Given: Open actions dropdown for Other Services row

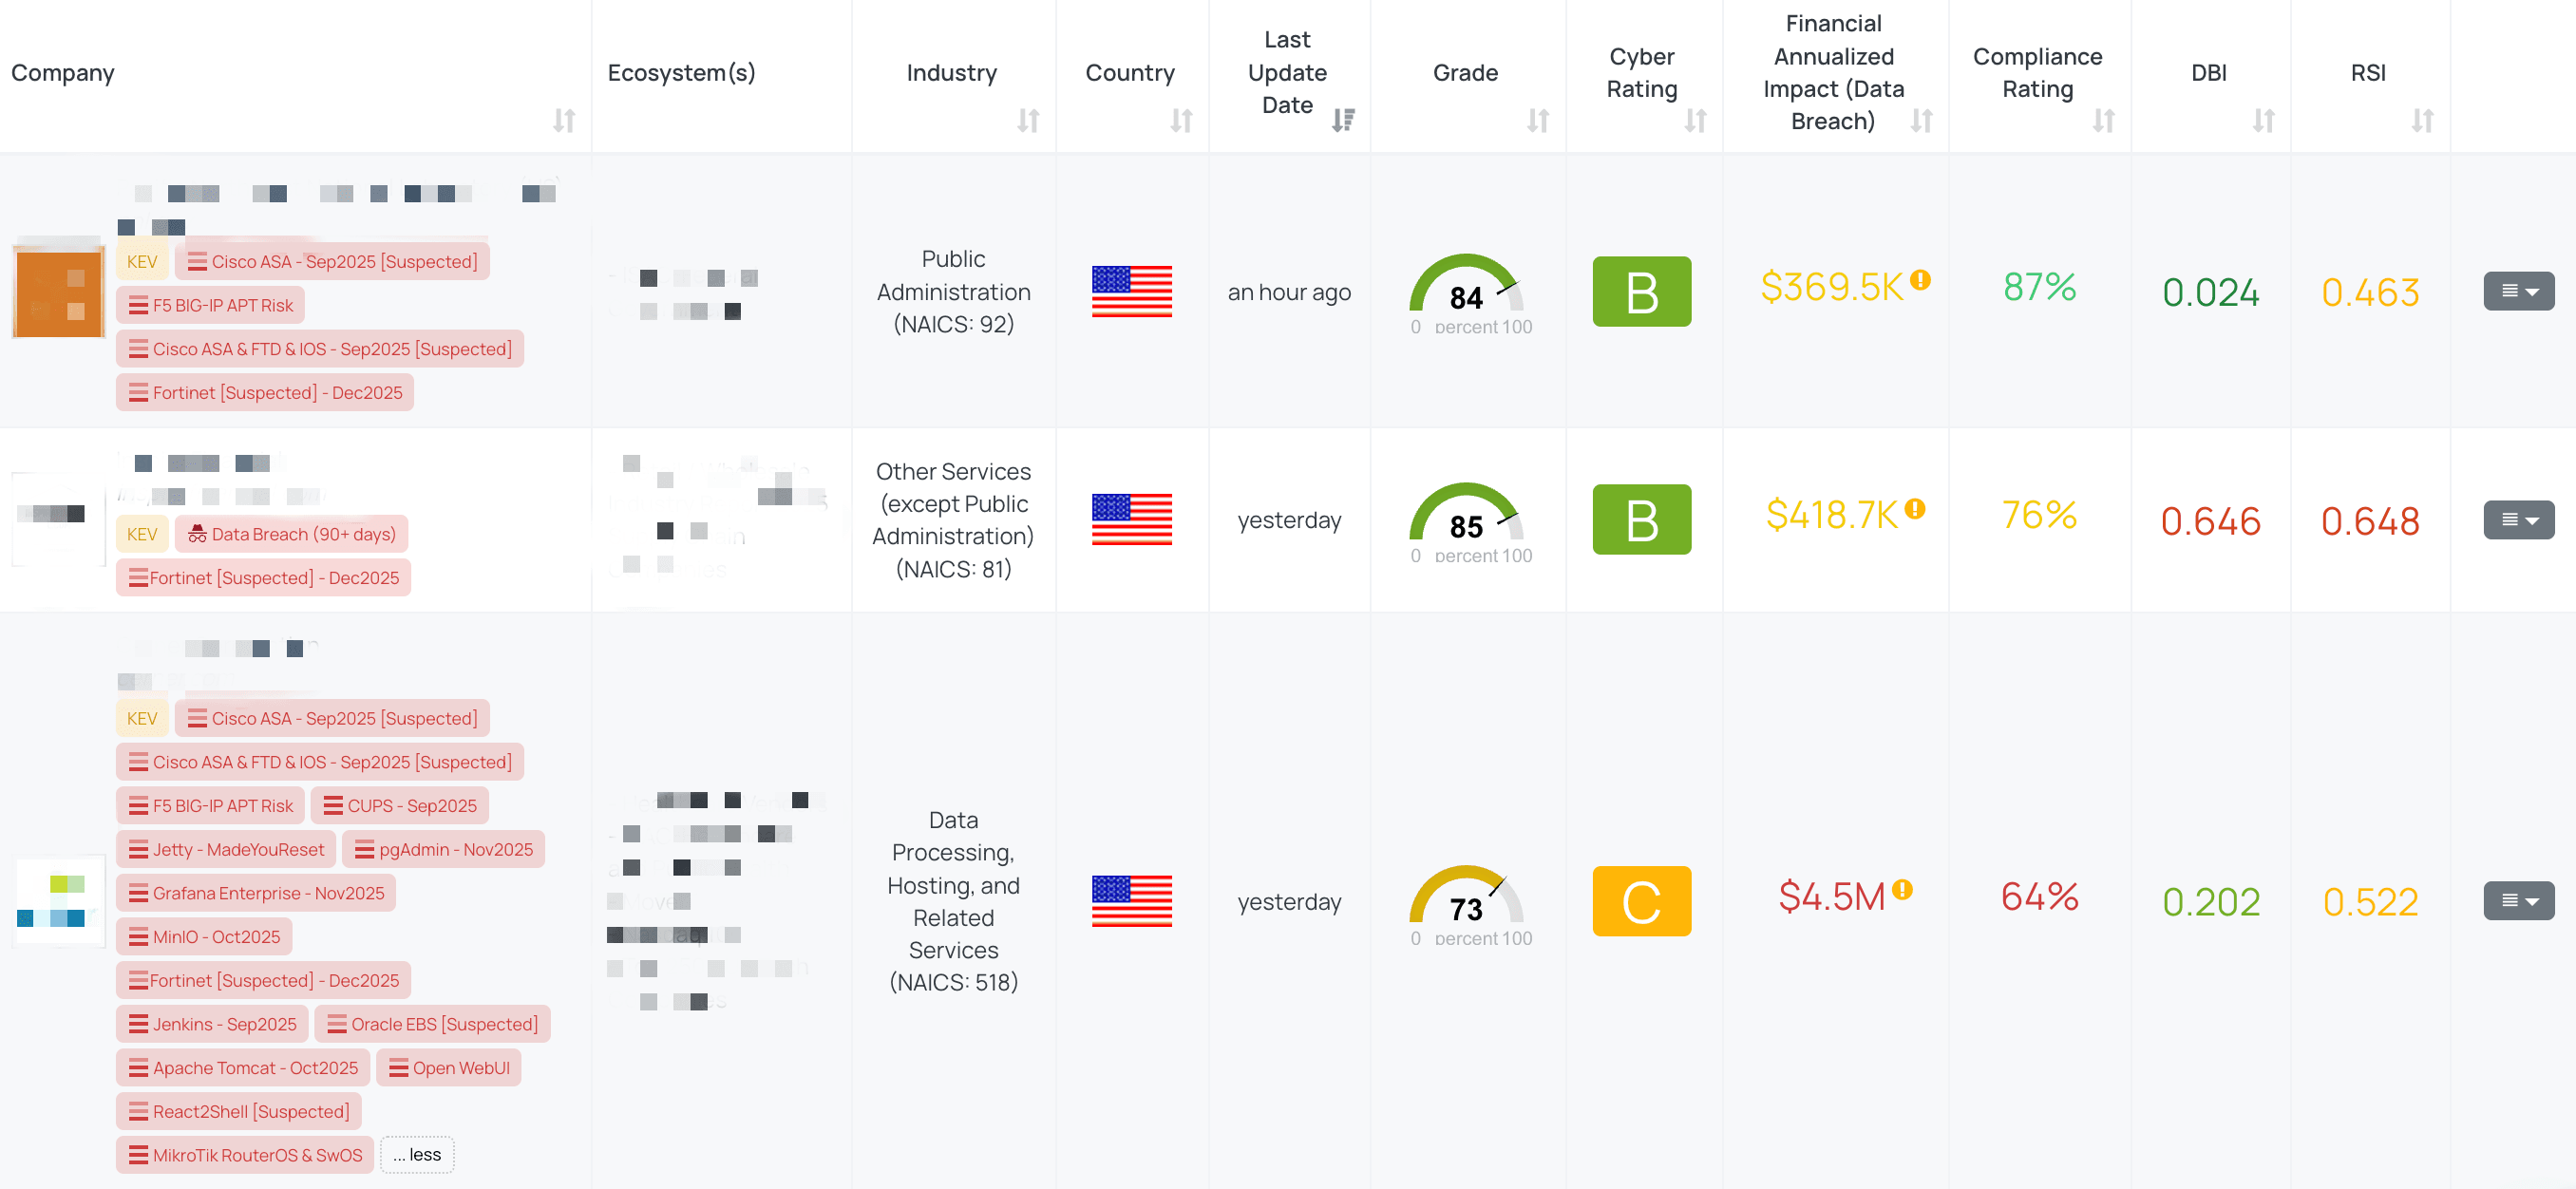Looking at the screenshot, I should point(2518,520).
